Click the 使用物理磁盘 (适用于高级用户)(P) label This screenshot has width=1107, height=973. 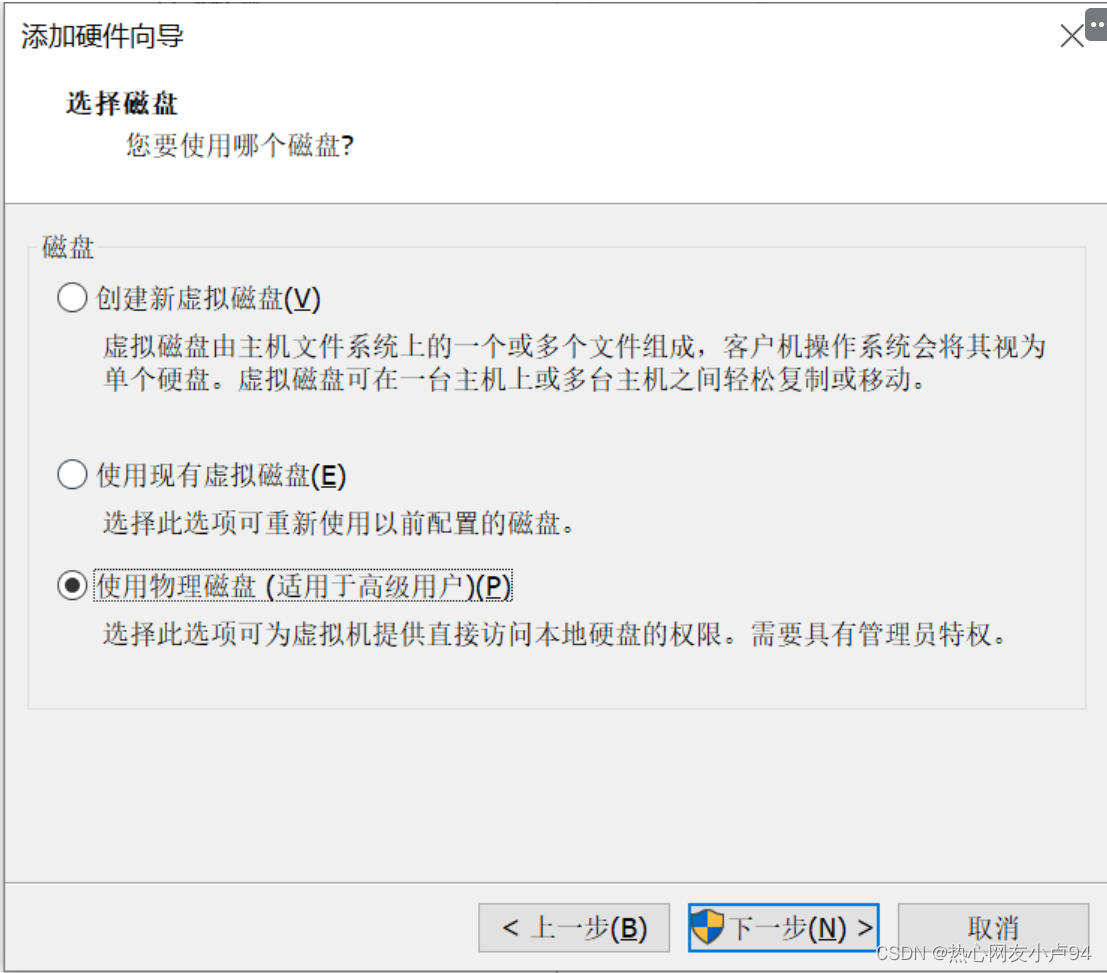click(x=304, y=586)
